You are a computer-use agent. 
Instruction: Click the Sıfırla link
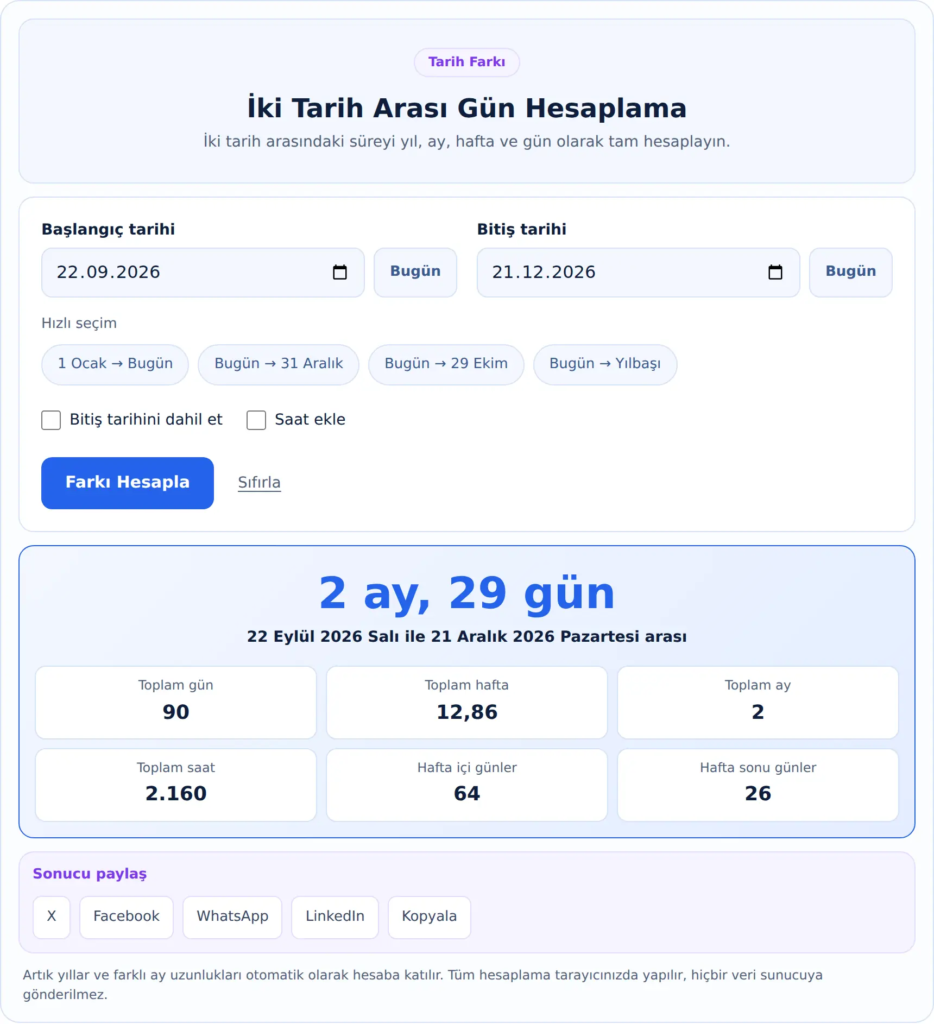point(259,483)
